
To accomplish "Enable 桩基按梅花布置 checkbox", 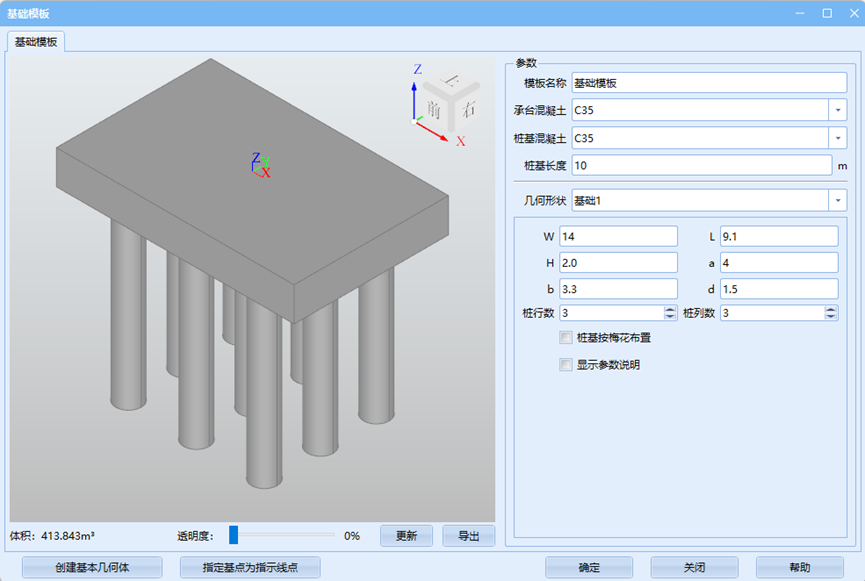I will tap(566, 338).
